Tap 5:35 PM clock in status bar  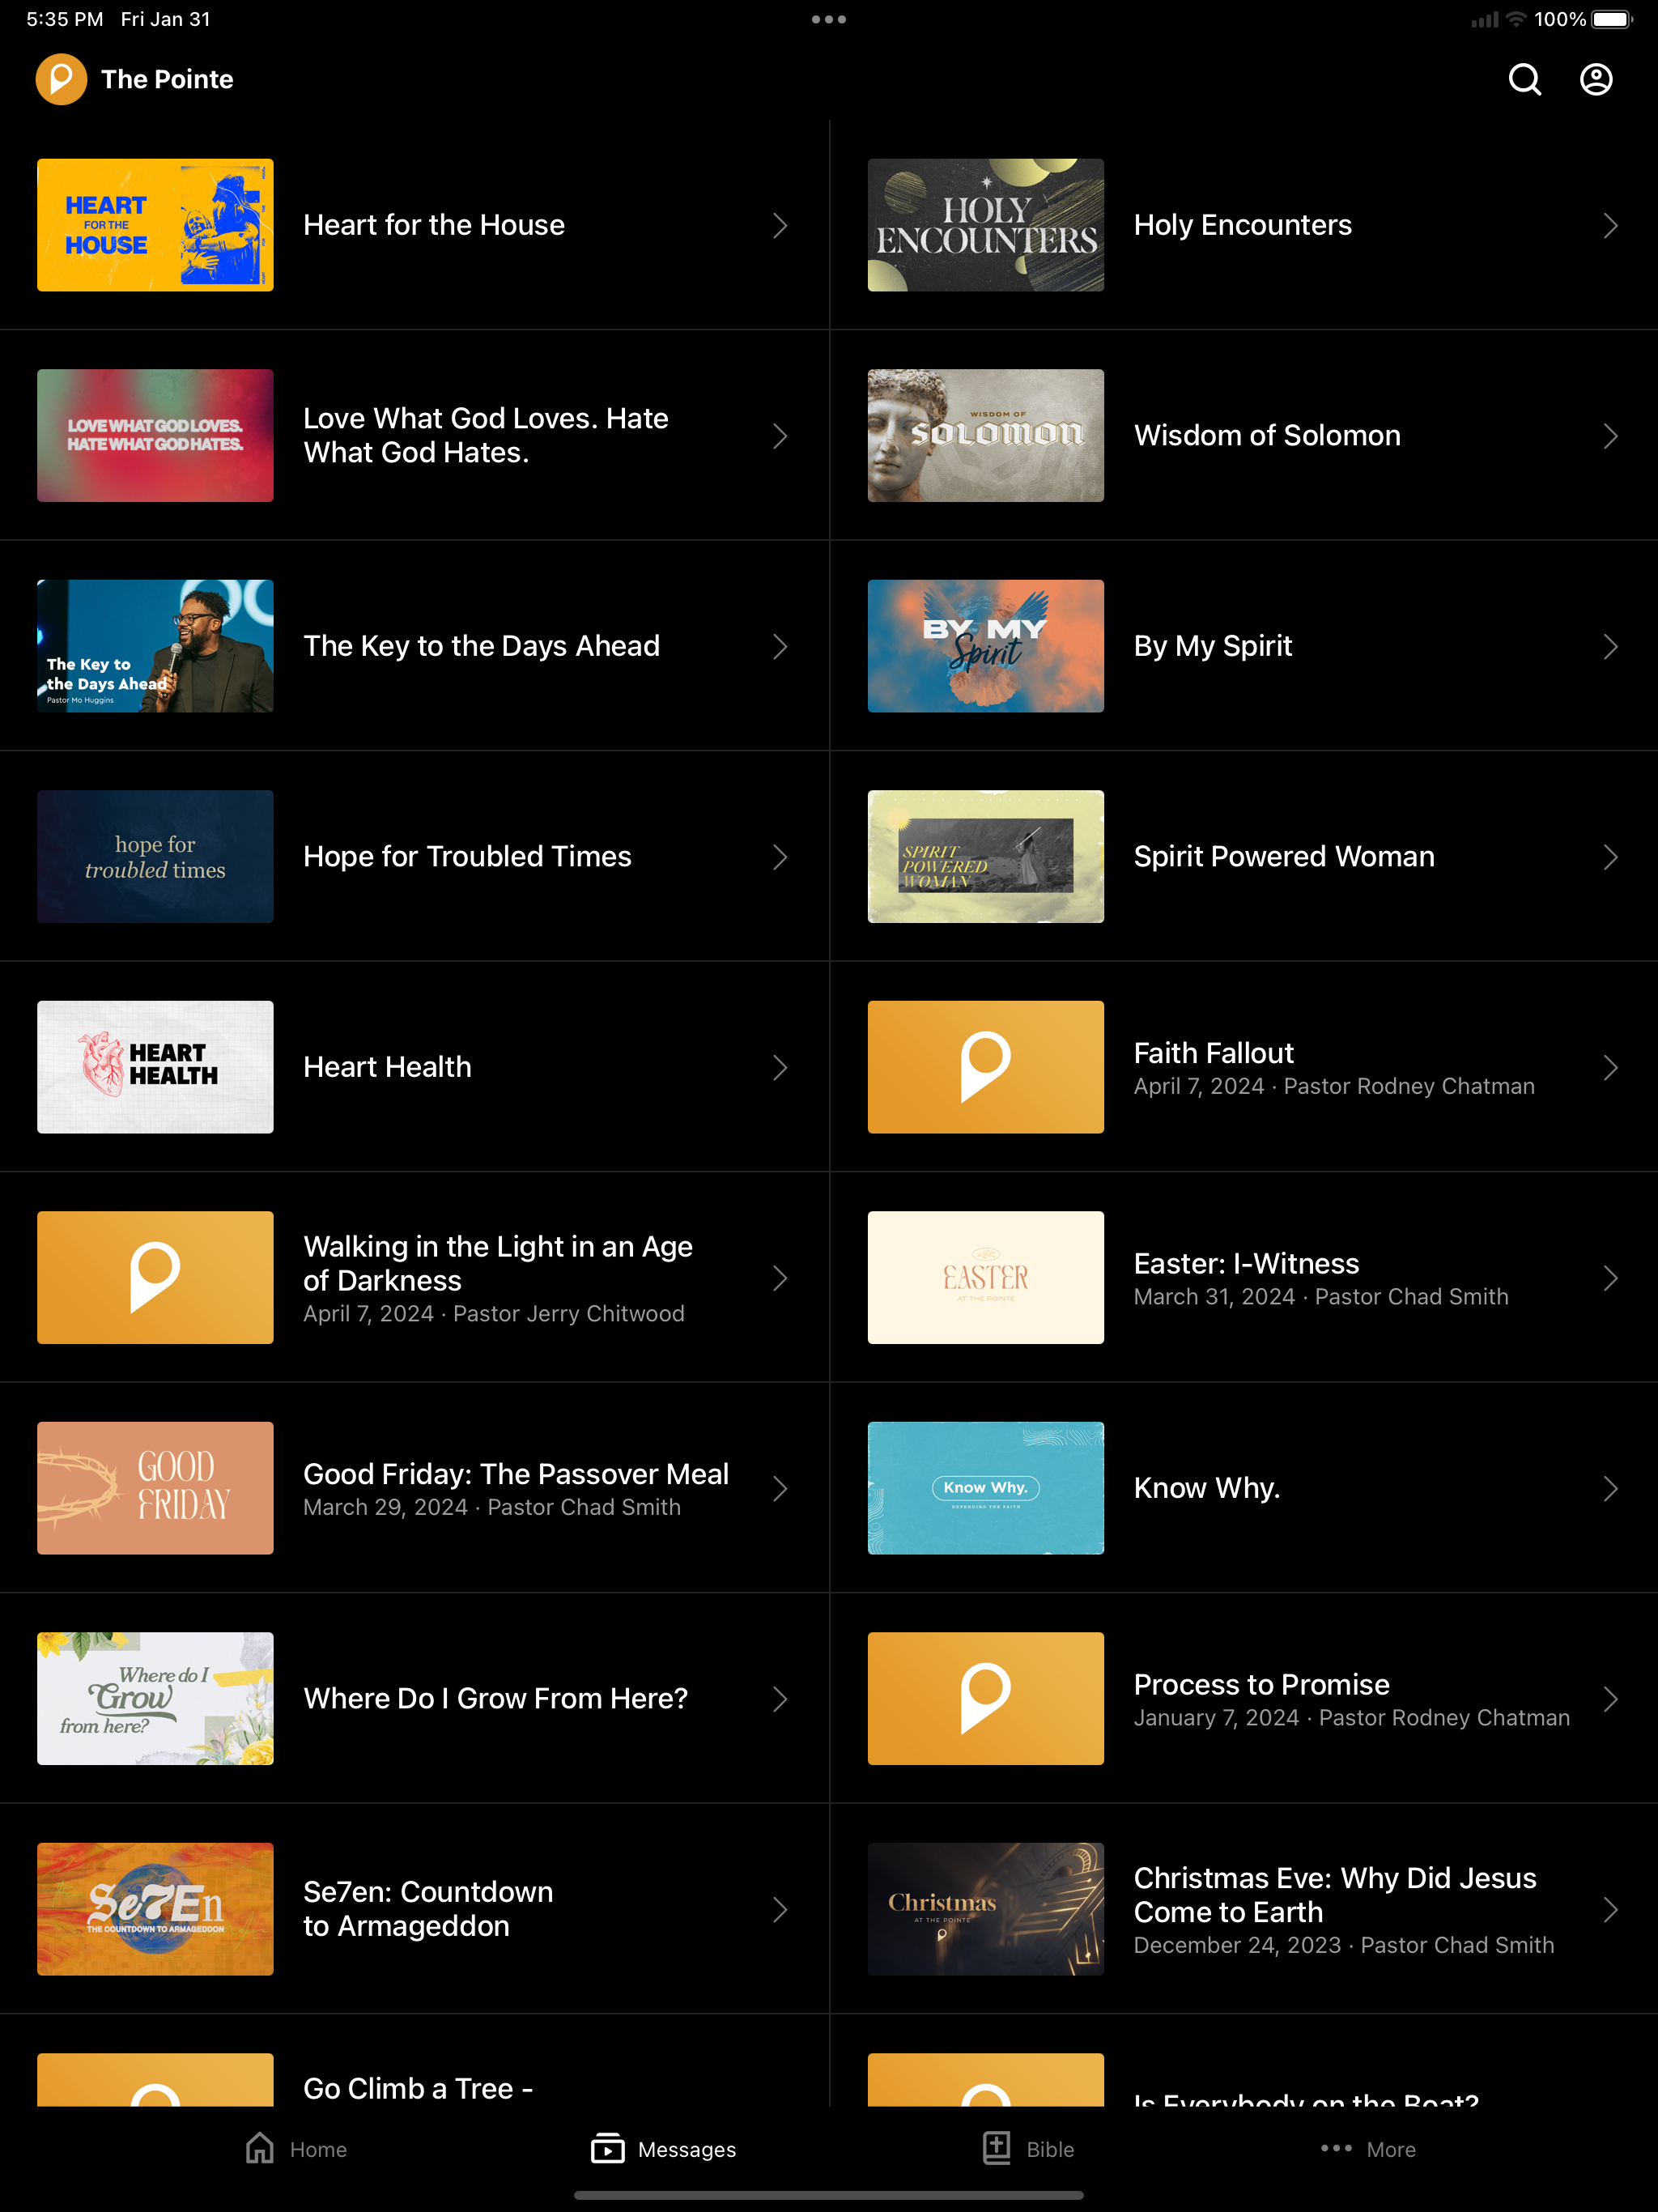[65, 19]
